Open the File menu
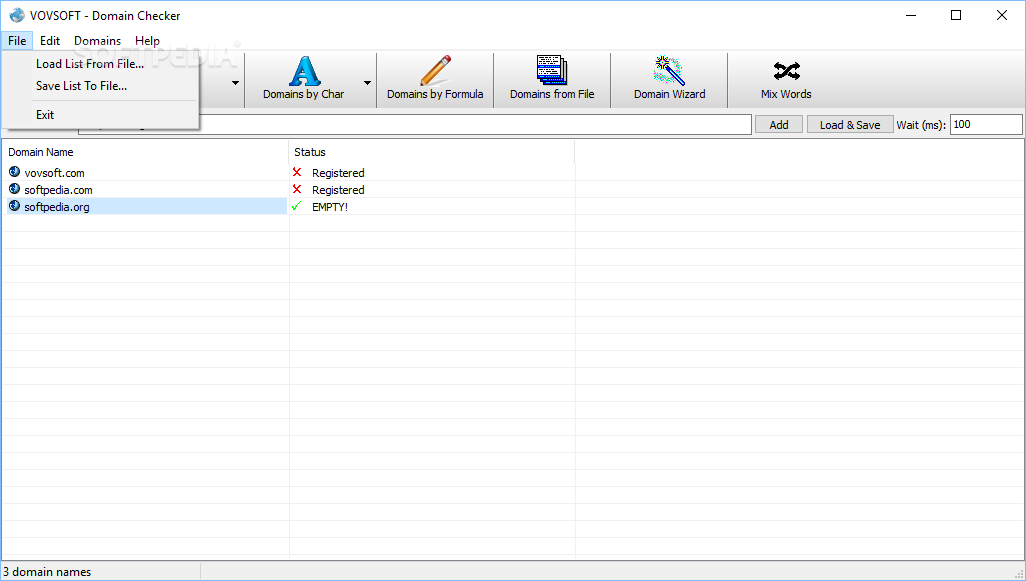The image size is (1026, 581). click(x=17, y=41)
